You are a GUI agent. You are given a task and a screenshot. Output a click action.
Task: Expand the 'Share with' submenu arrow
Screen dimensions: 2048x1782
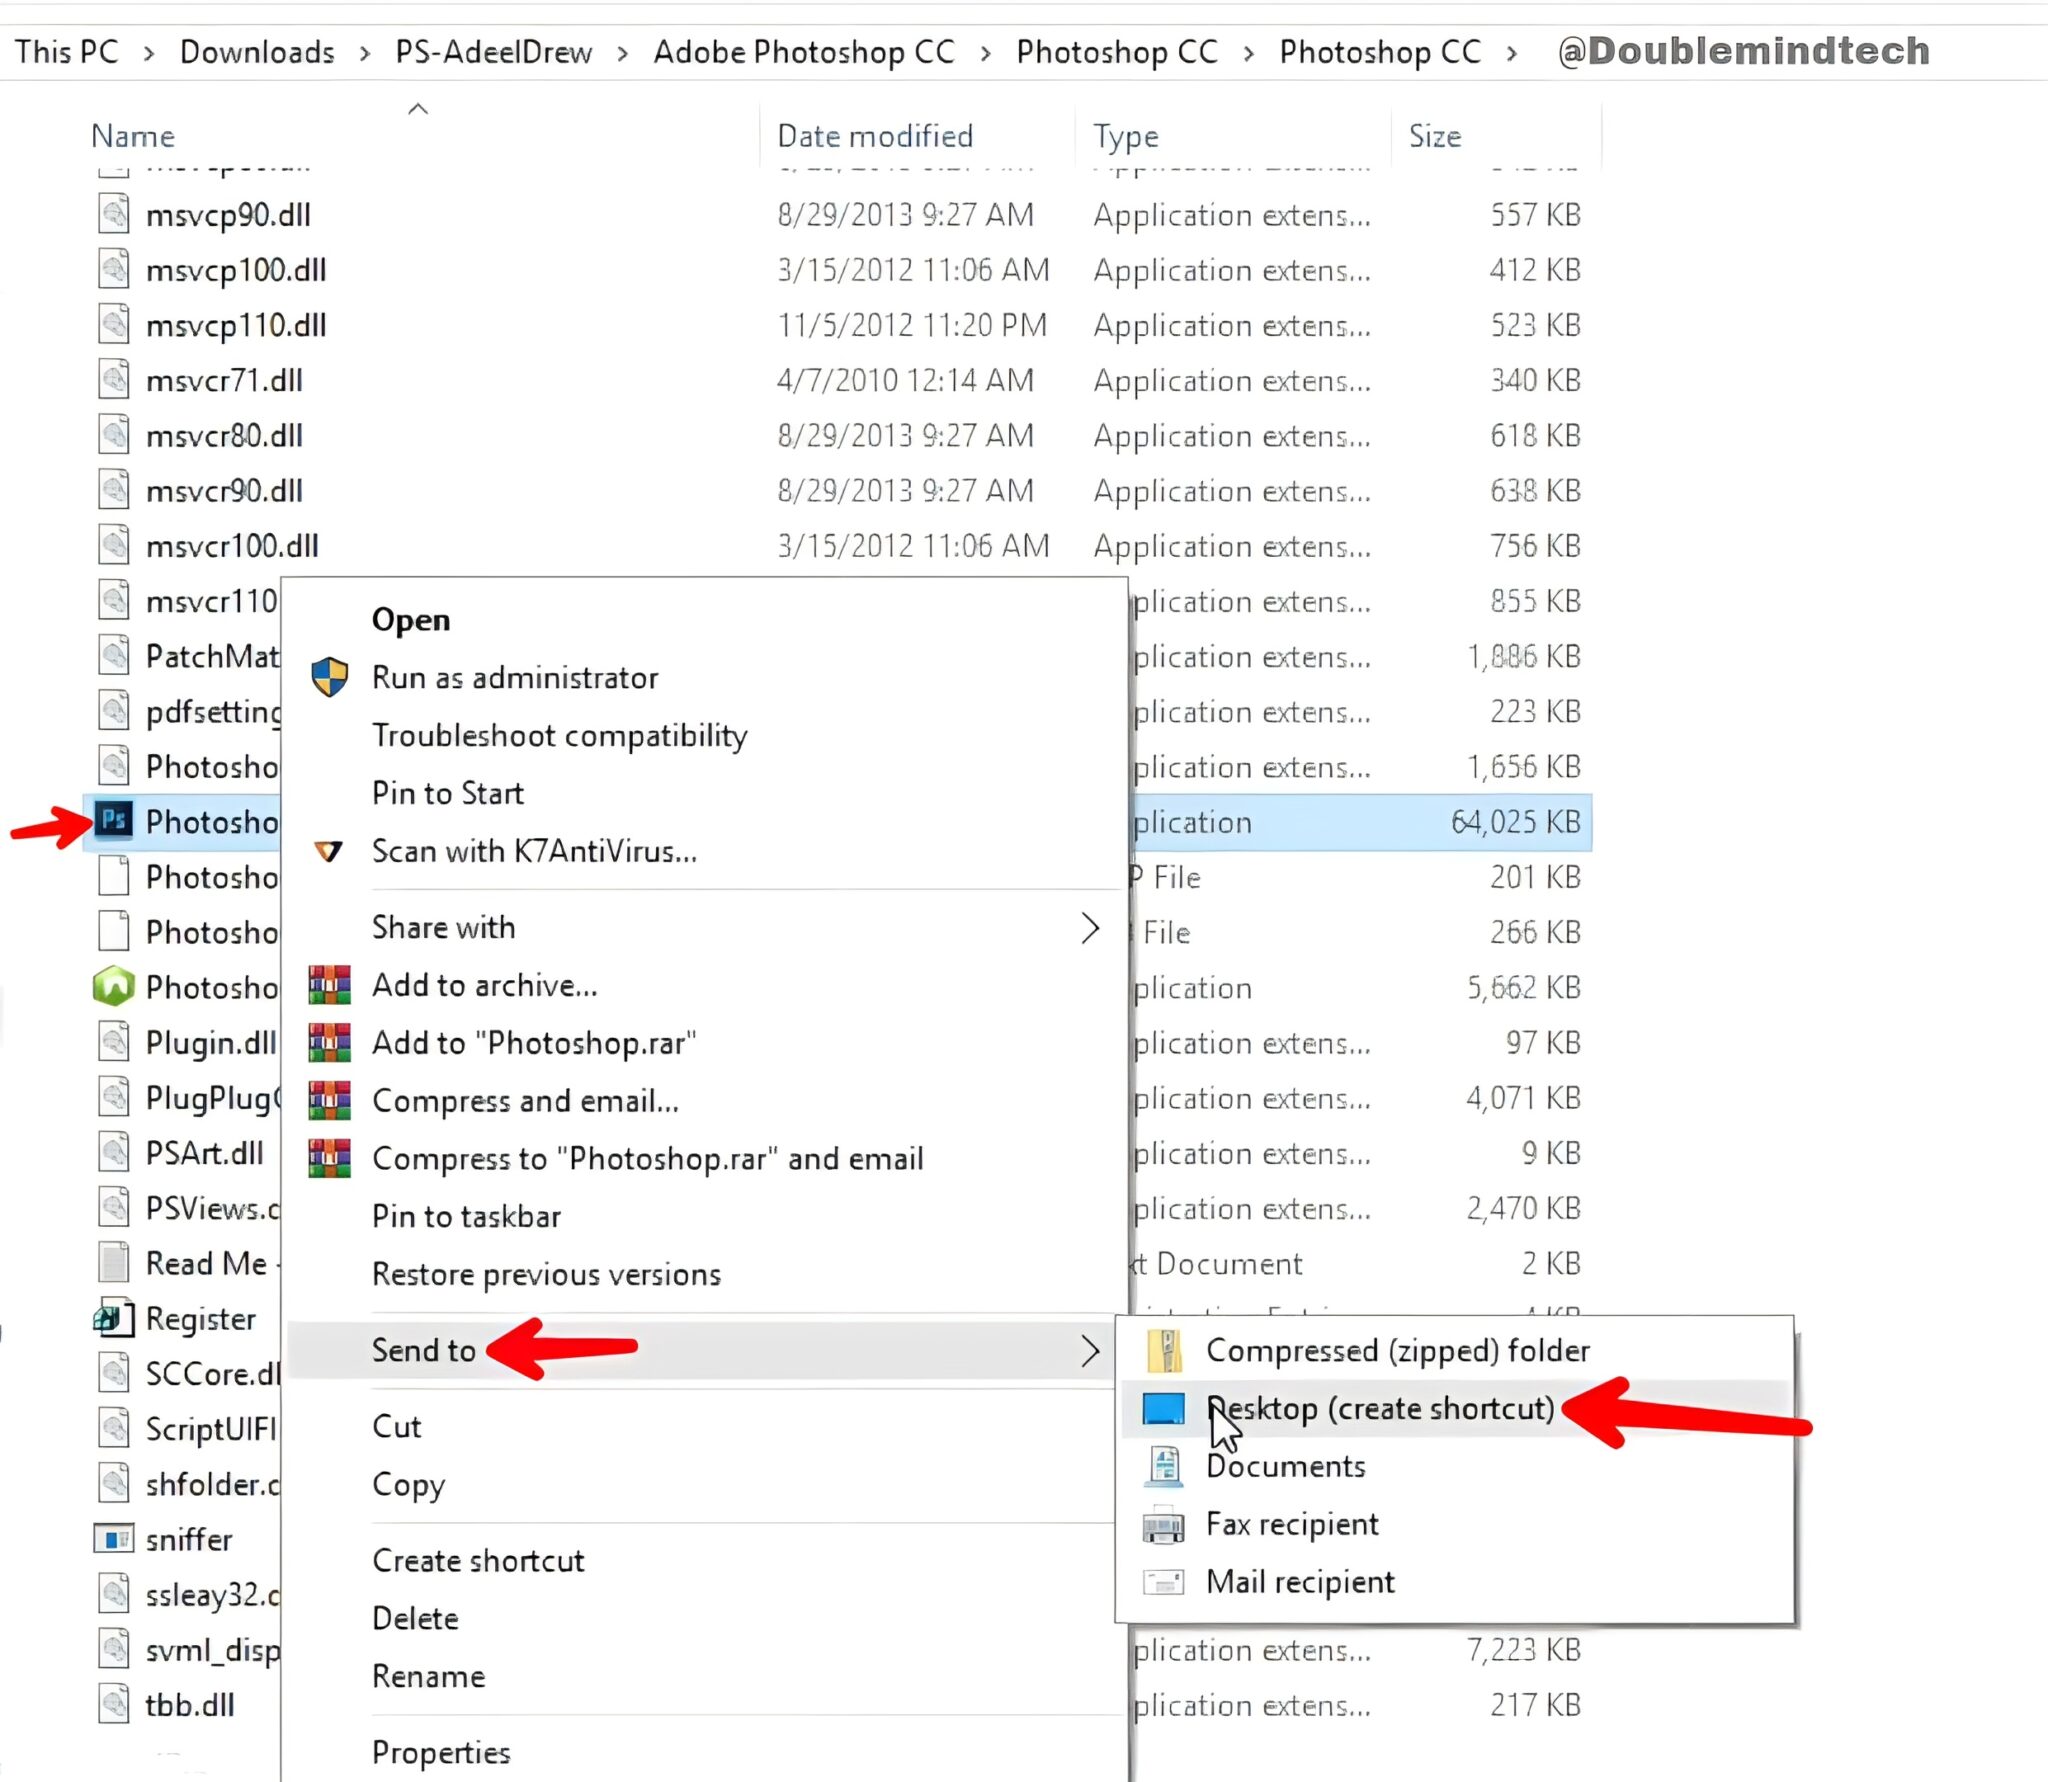[x=1090, y=927]
